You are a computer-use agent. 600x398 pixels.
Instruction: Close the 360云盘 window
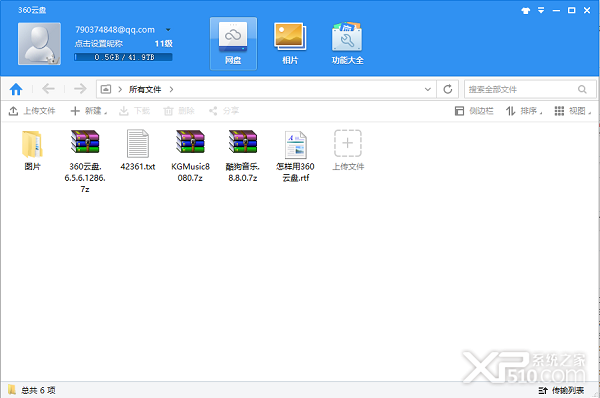tap(587, 10)
